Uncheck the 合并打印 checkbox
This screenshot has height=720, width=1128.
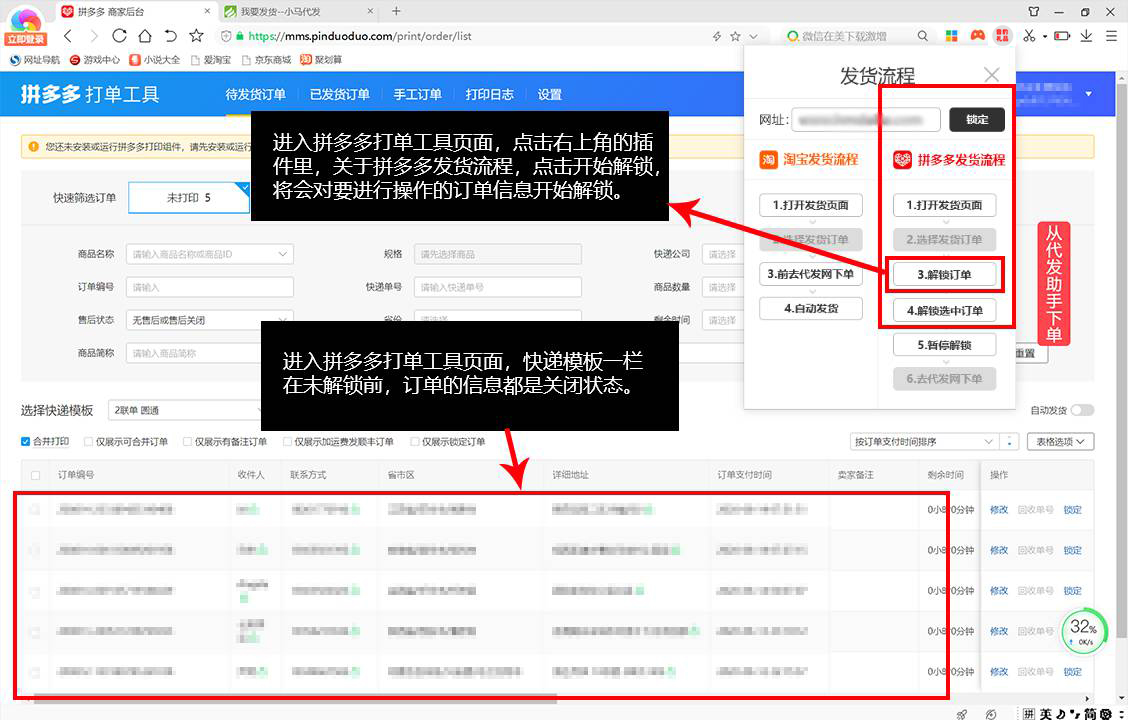click(x=26, y=442)
